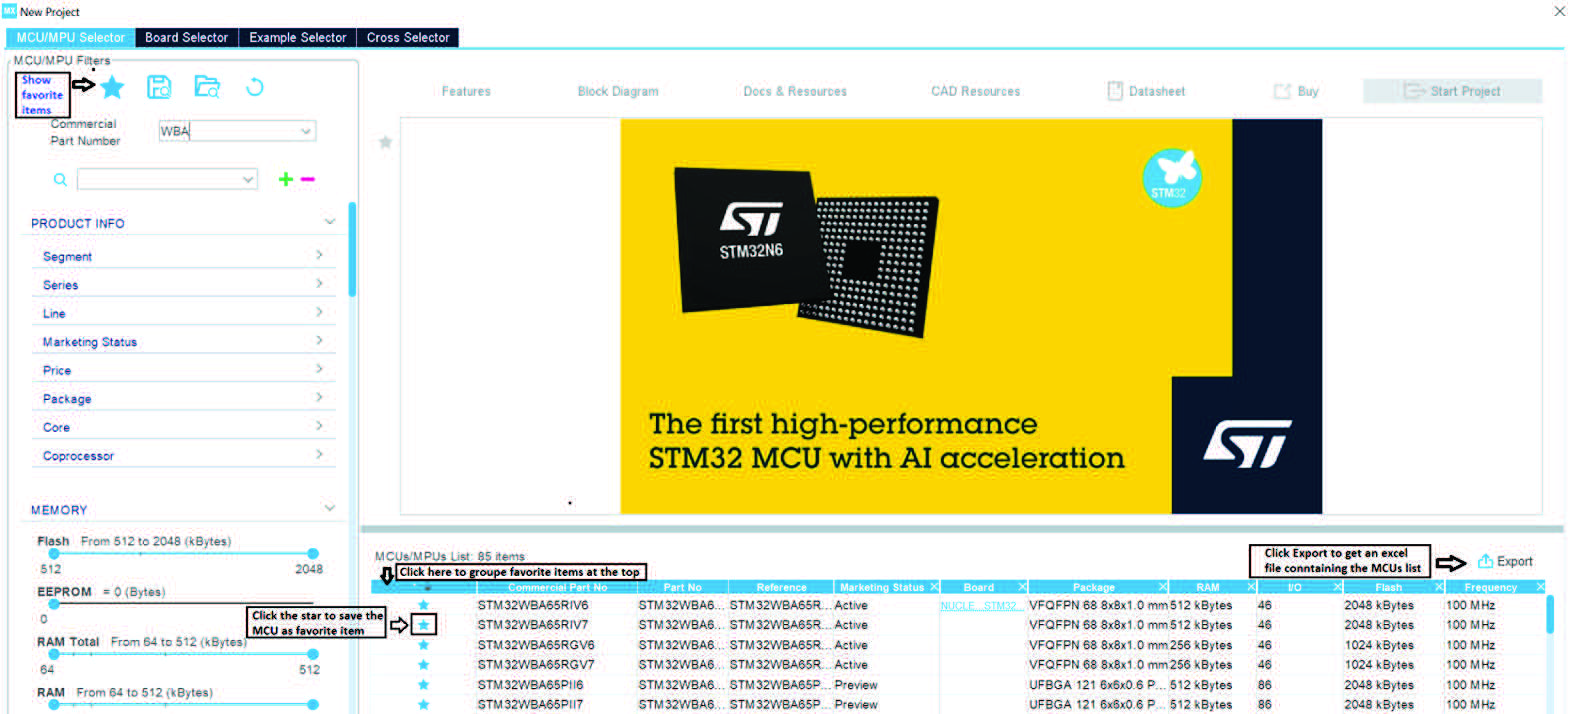
Task: Open the CAD Resources tab
Action: point(976,91)
